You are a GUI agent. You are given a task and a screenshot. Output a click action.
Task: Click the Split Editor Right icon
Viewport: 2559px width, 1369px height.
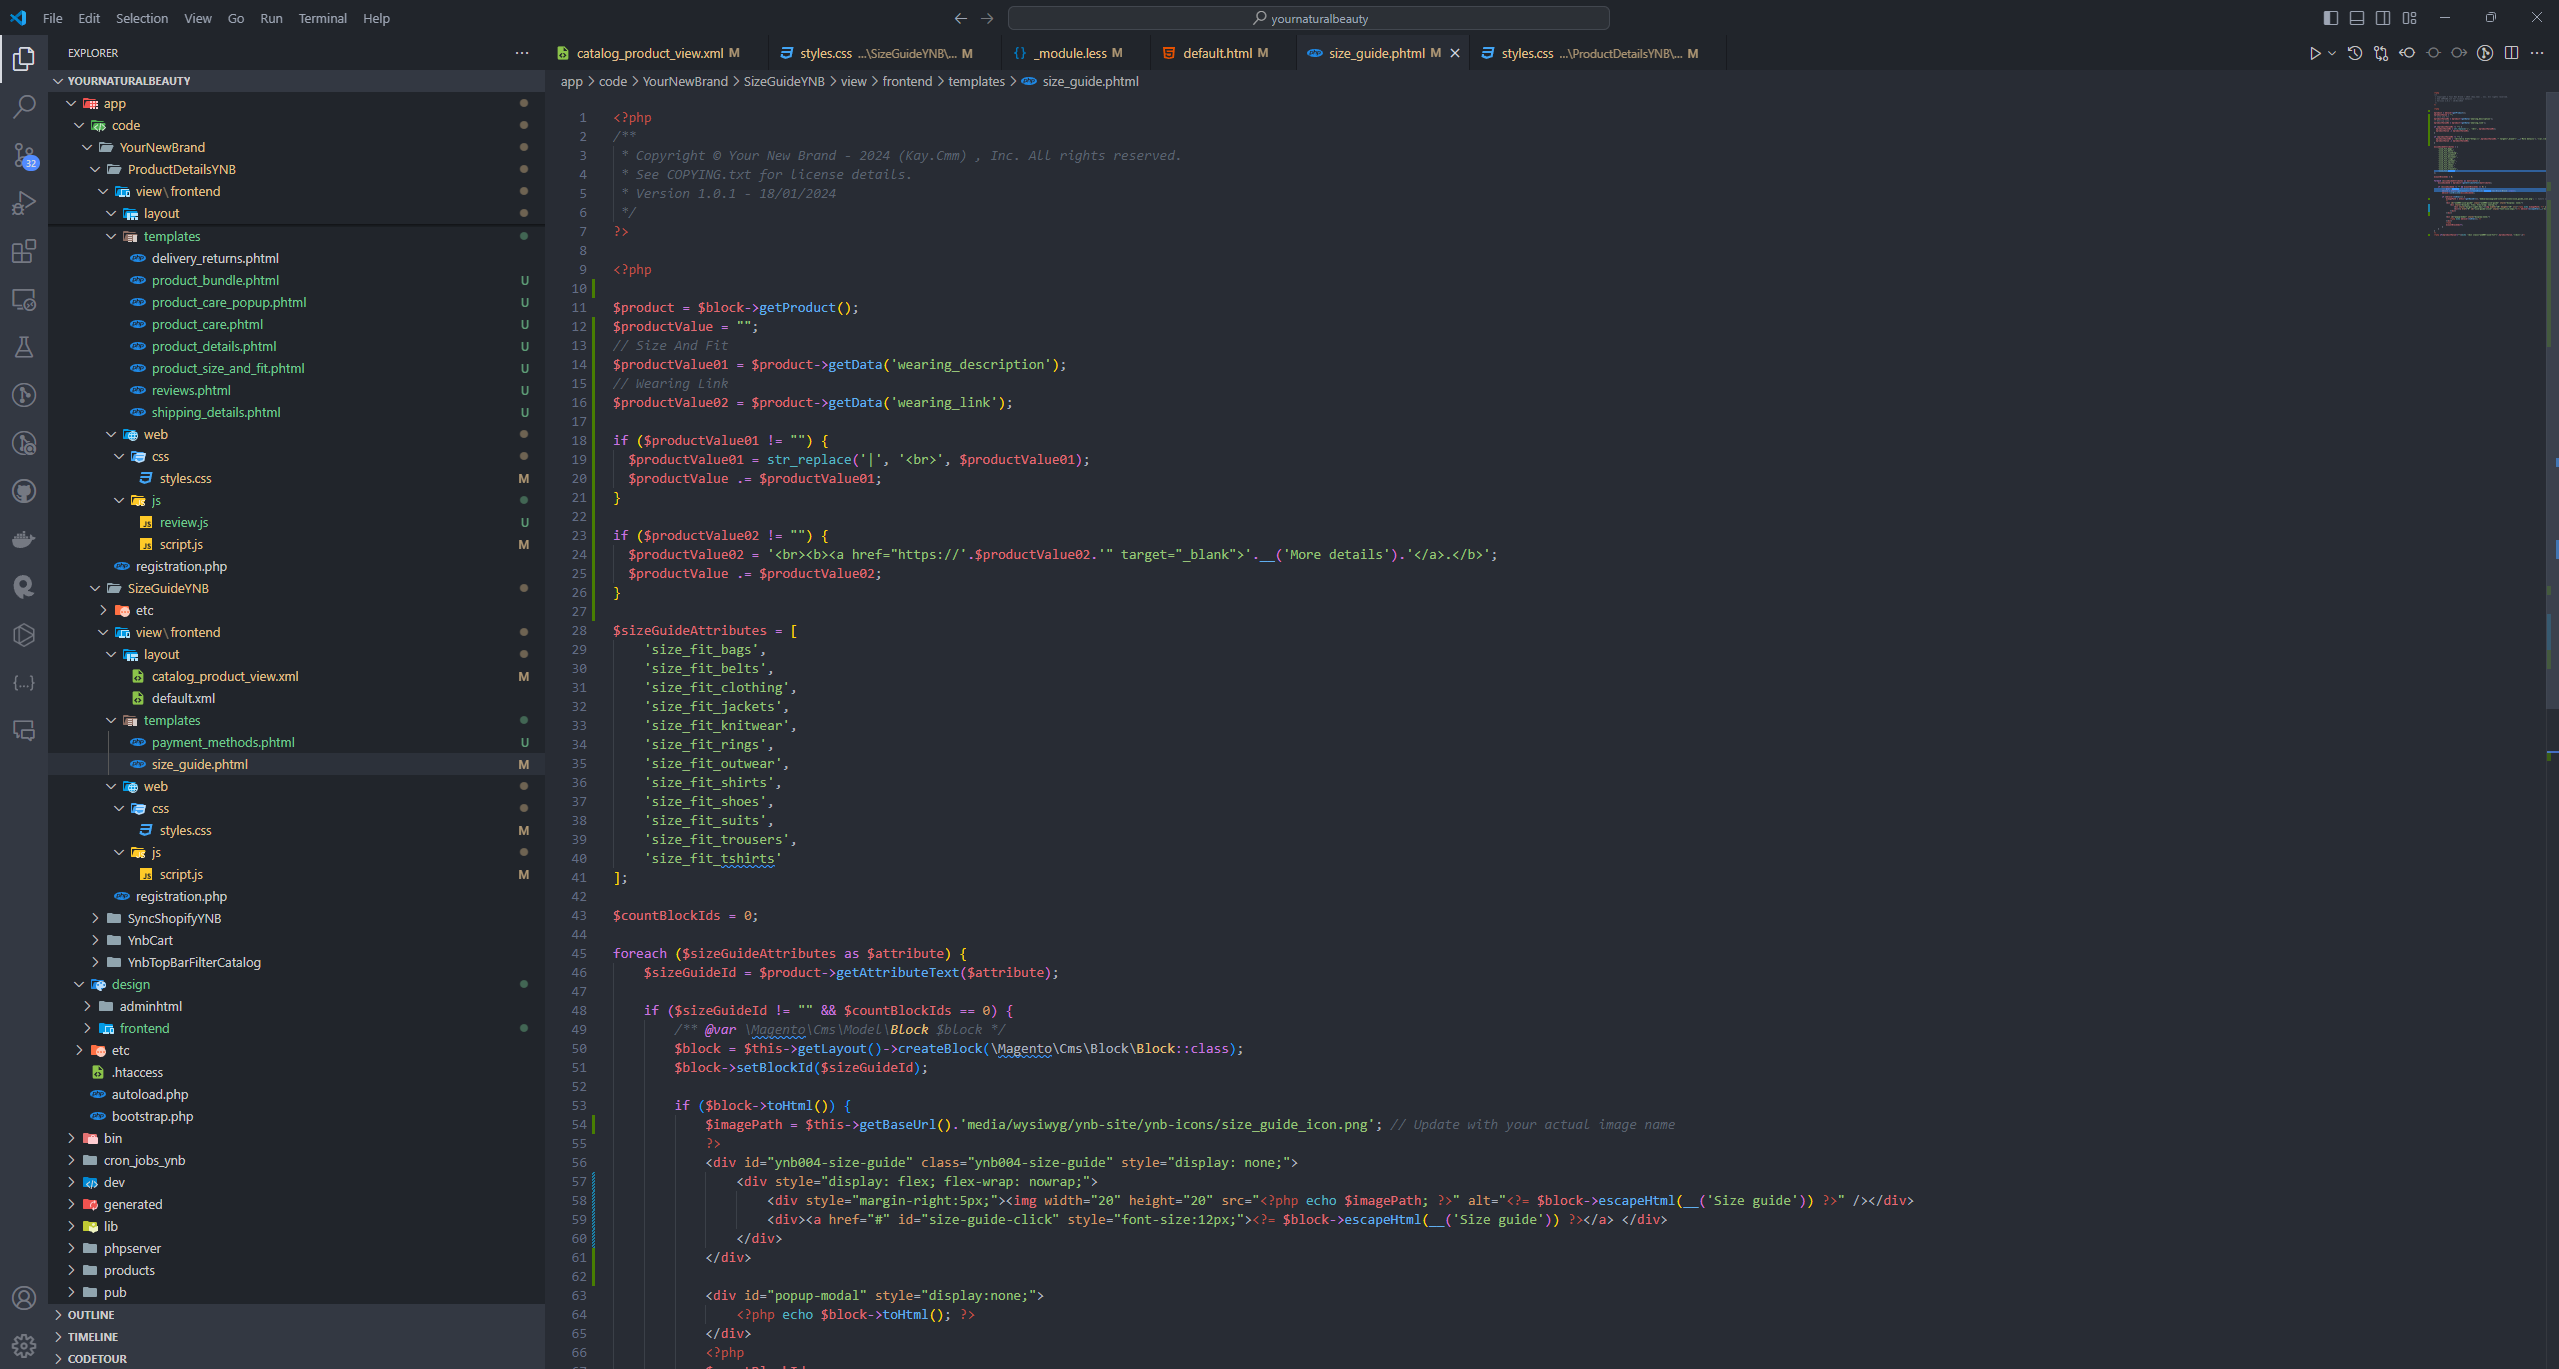click(2511, 53)
